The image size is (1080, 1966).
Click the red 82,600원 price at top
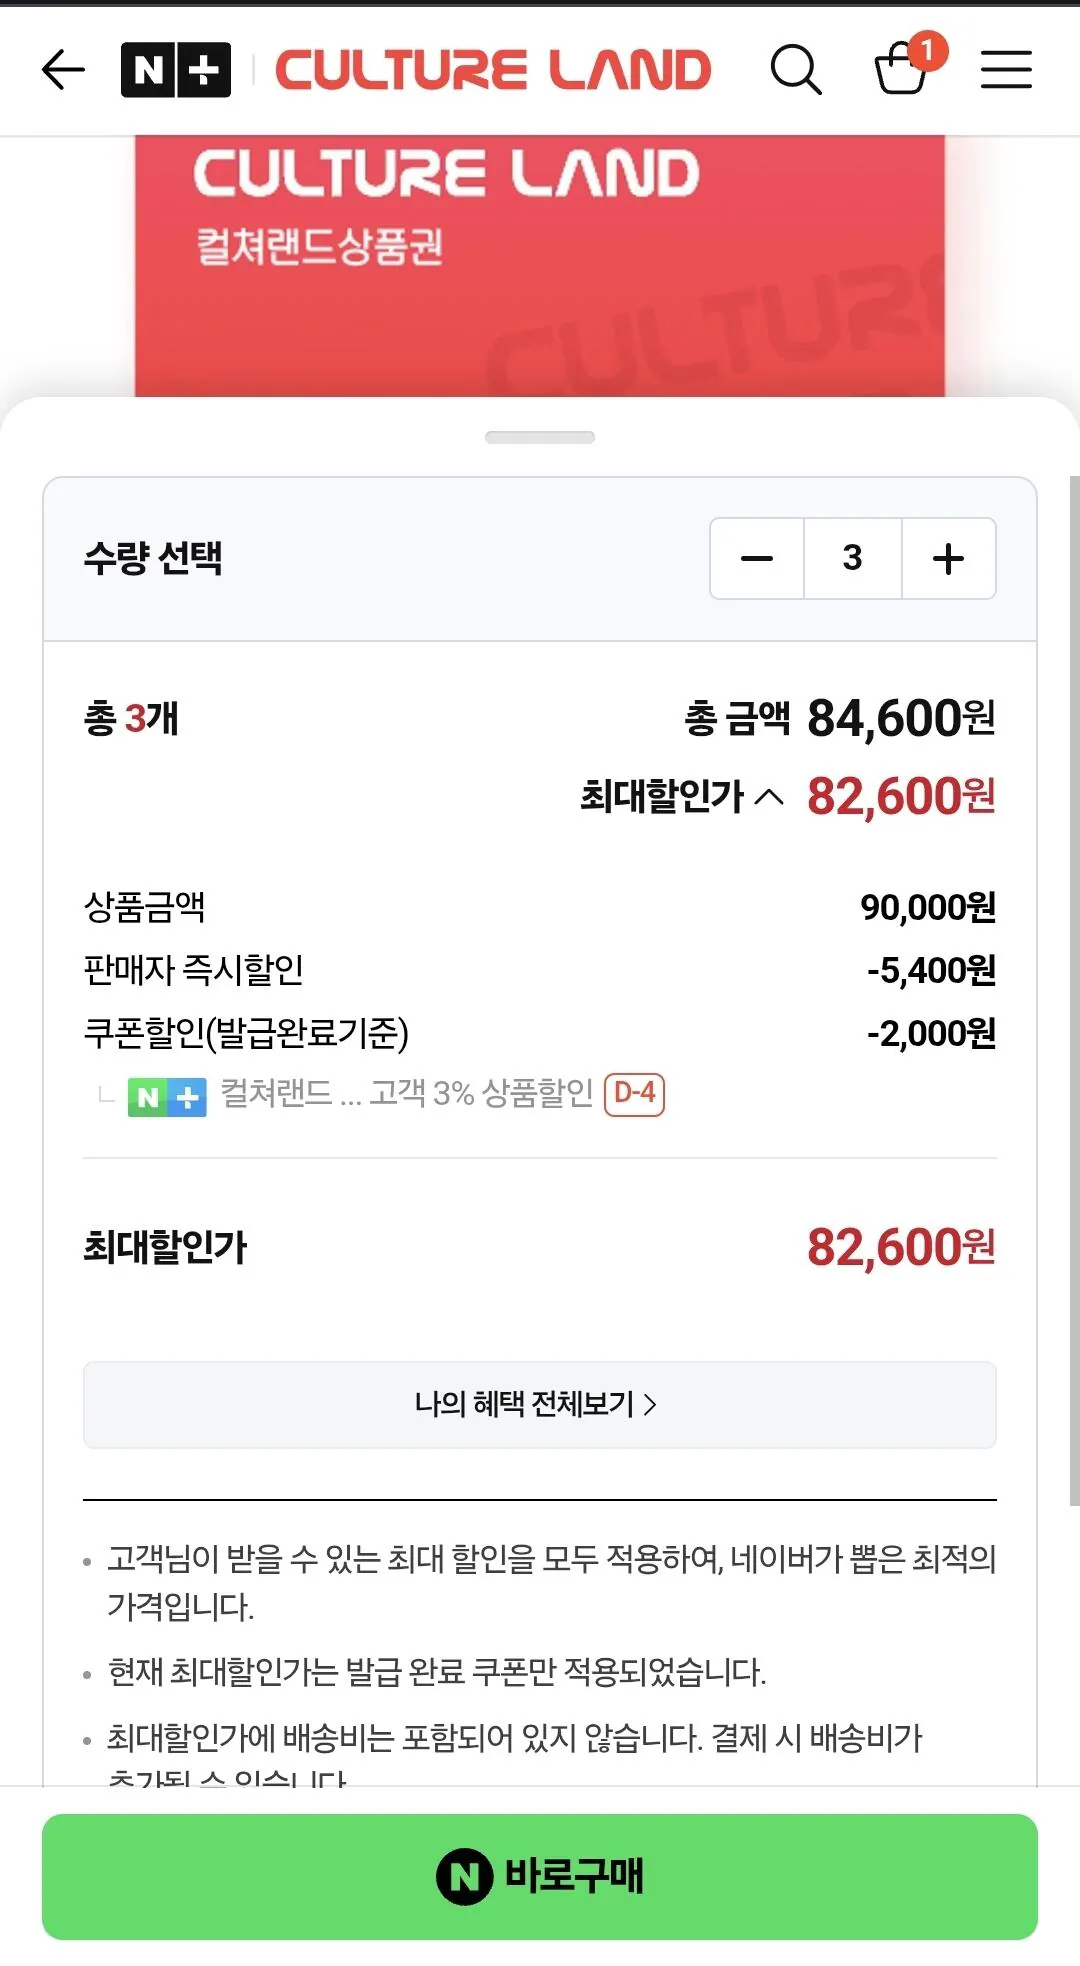[901, 797]
